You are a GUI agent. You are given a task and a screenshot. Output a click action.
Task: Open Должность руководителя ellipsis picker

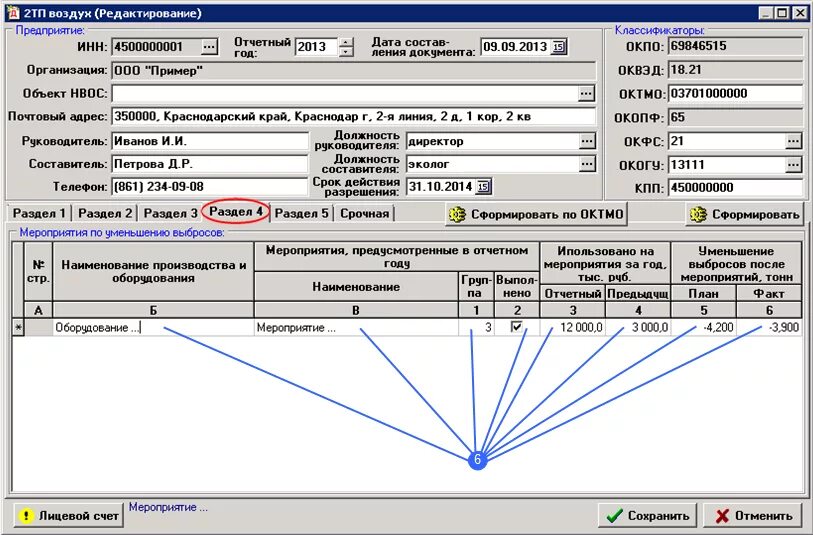click(x=586, y=140)
